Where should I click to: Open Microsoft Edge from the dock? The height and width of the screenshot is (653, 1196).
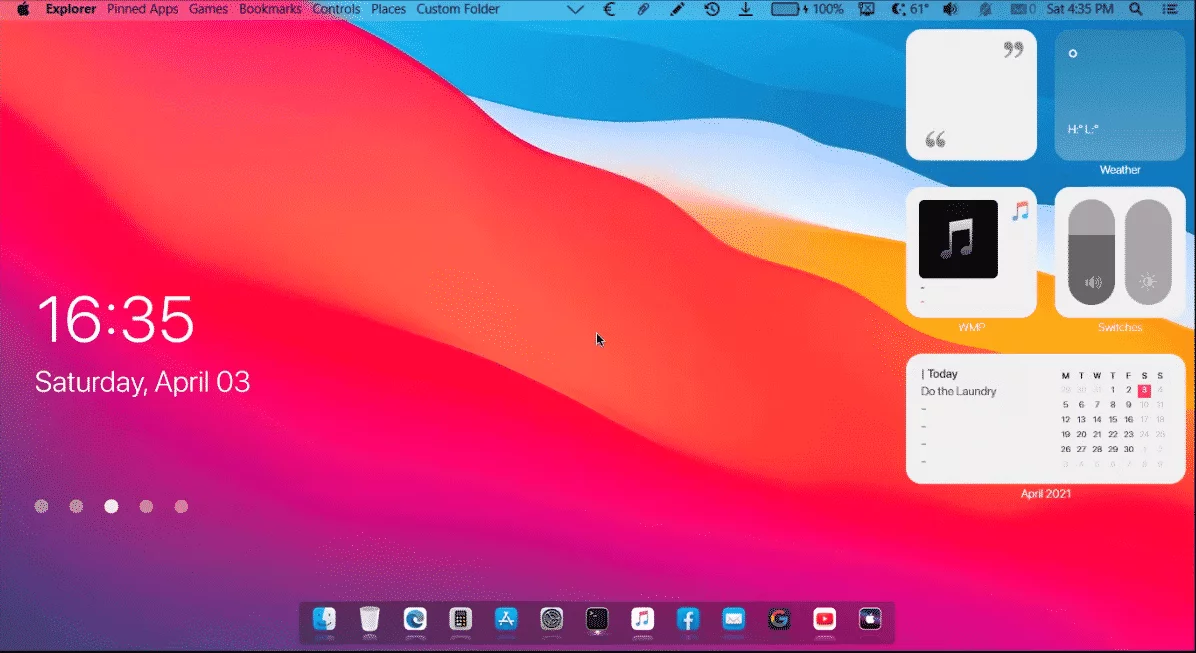click(x=415, y=620)
